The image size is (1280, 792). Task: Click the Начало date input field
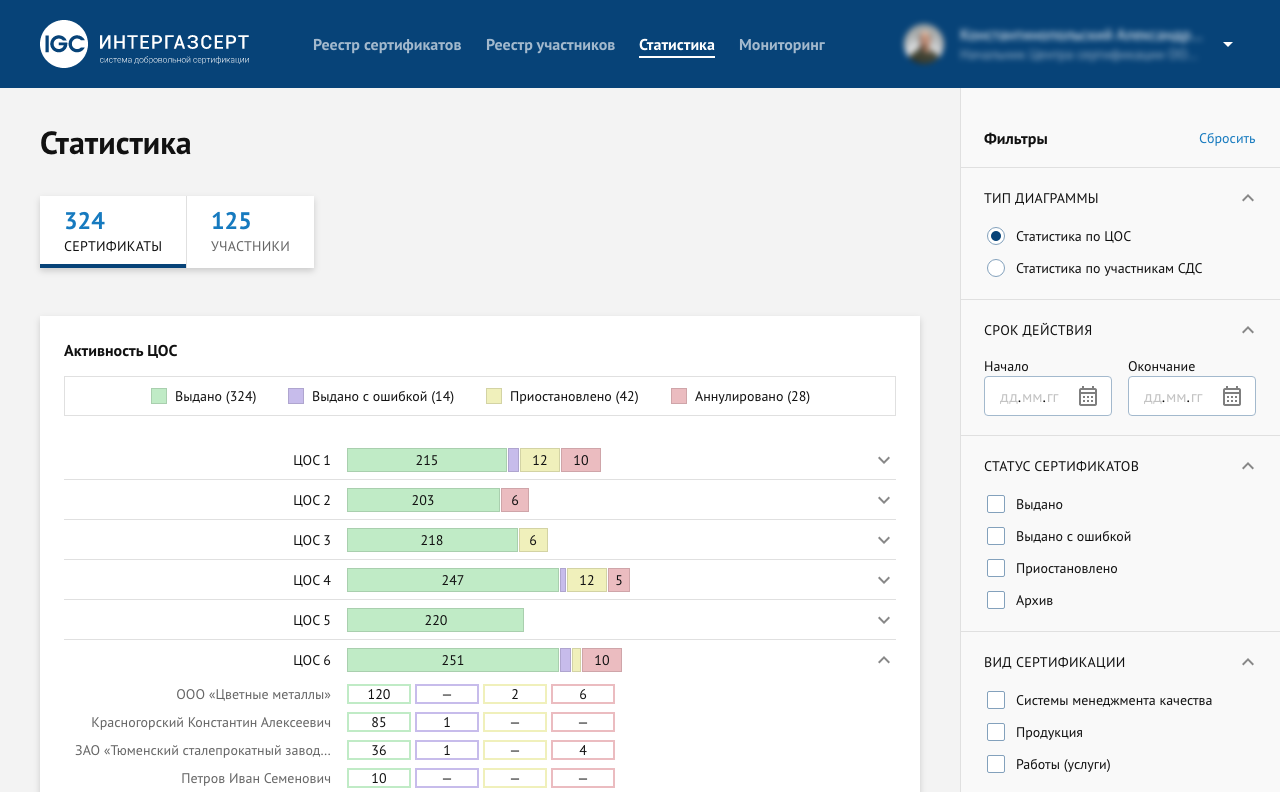point(1030,397)
